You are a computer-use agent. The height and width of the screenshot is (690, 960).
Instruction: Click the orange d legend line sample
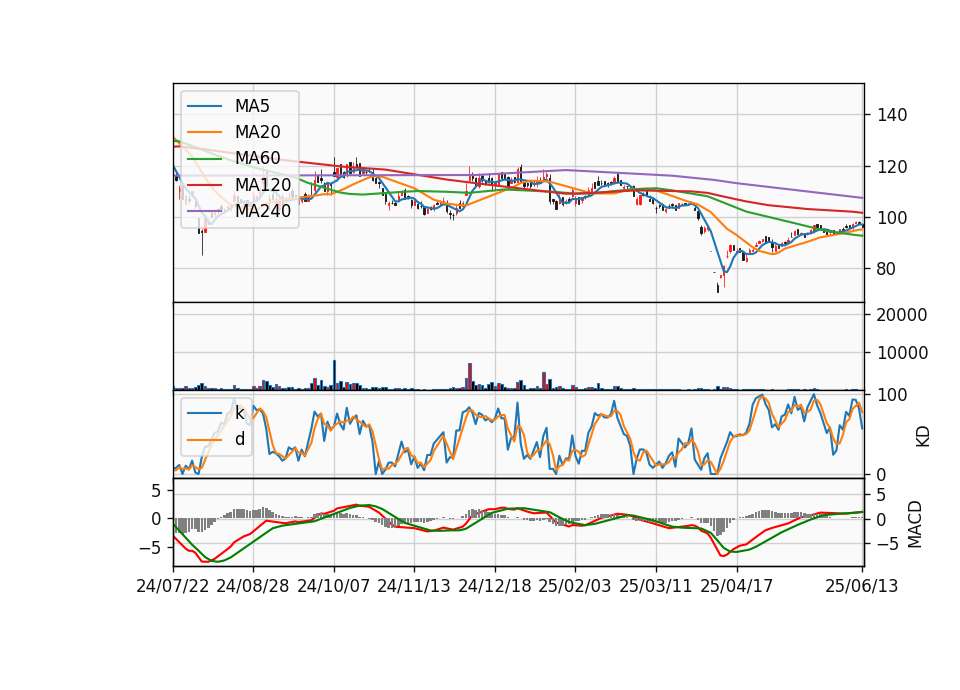(x=204, y=440)
